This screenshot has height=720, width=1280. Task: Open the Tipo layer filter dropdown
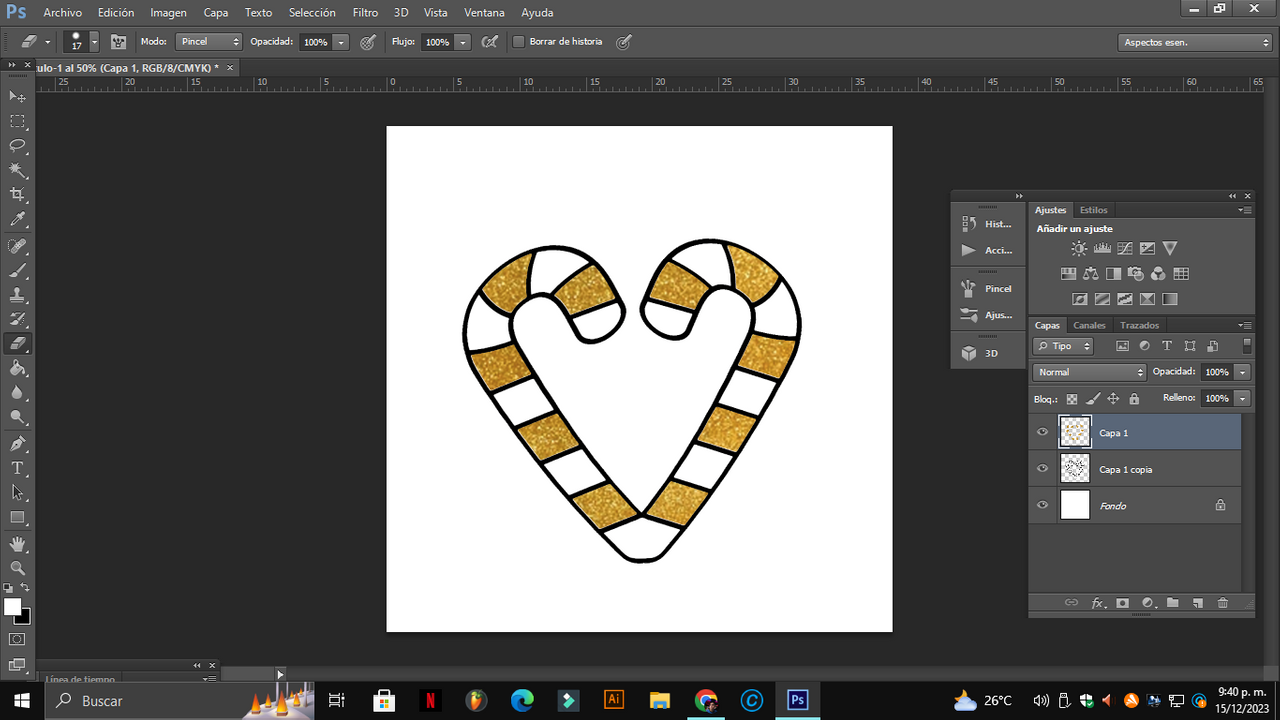pos(1063,346)
